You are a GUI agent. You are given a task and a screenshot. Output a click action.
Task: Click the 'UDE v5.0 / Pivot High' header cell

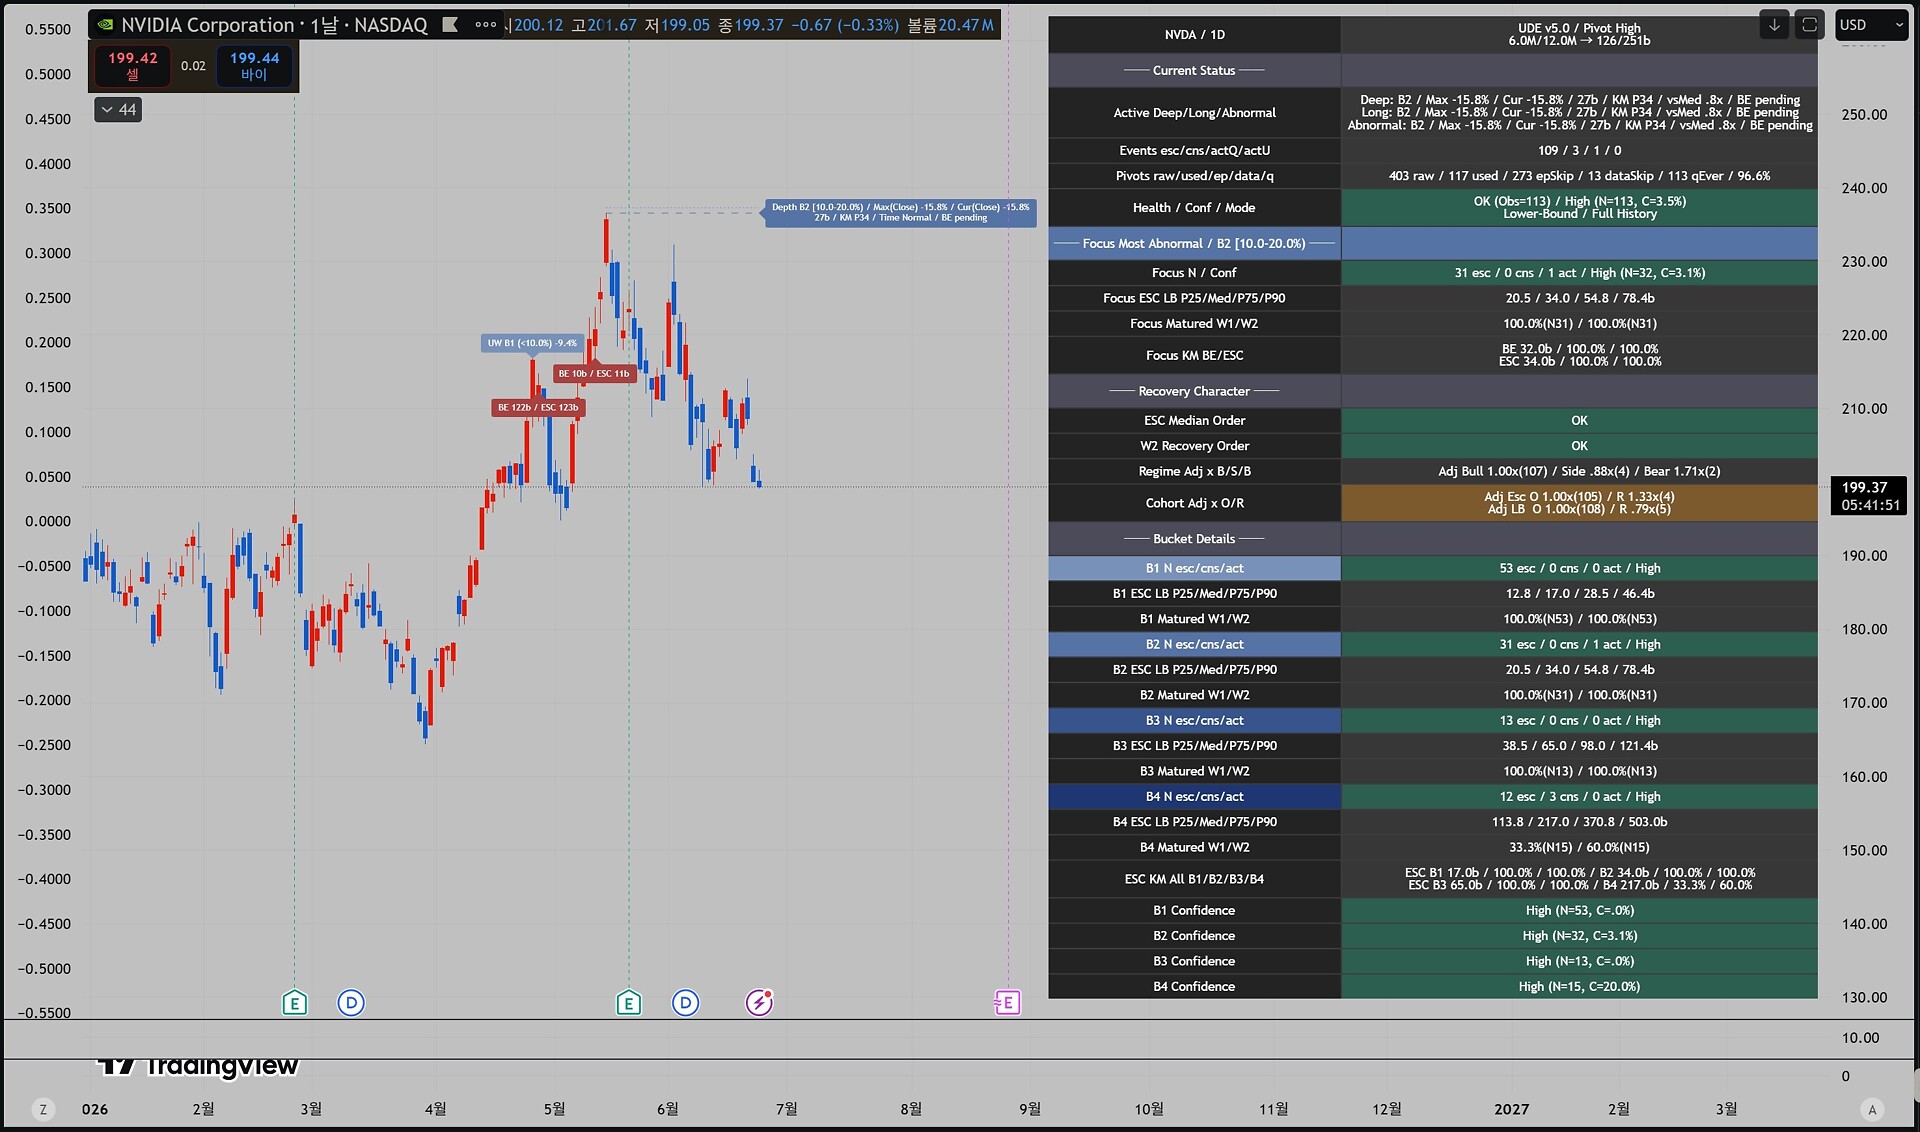pyautogui.click(x=1579, y=34)
